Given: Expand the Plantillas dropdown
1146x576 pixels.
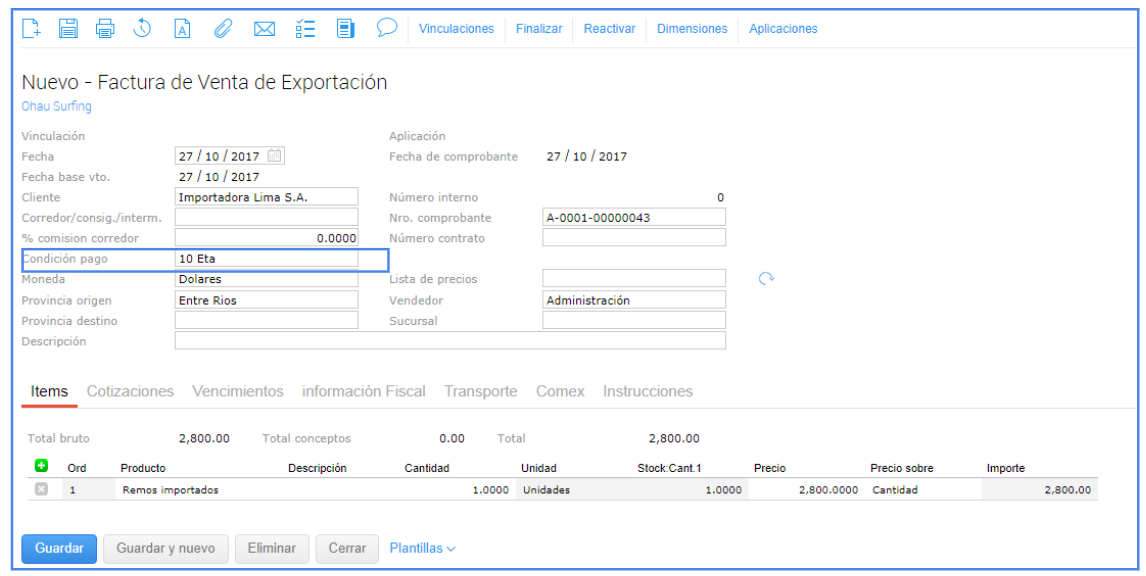Looking at the screenshot, I should pyautogui.click(x=422, y=549).
